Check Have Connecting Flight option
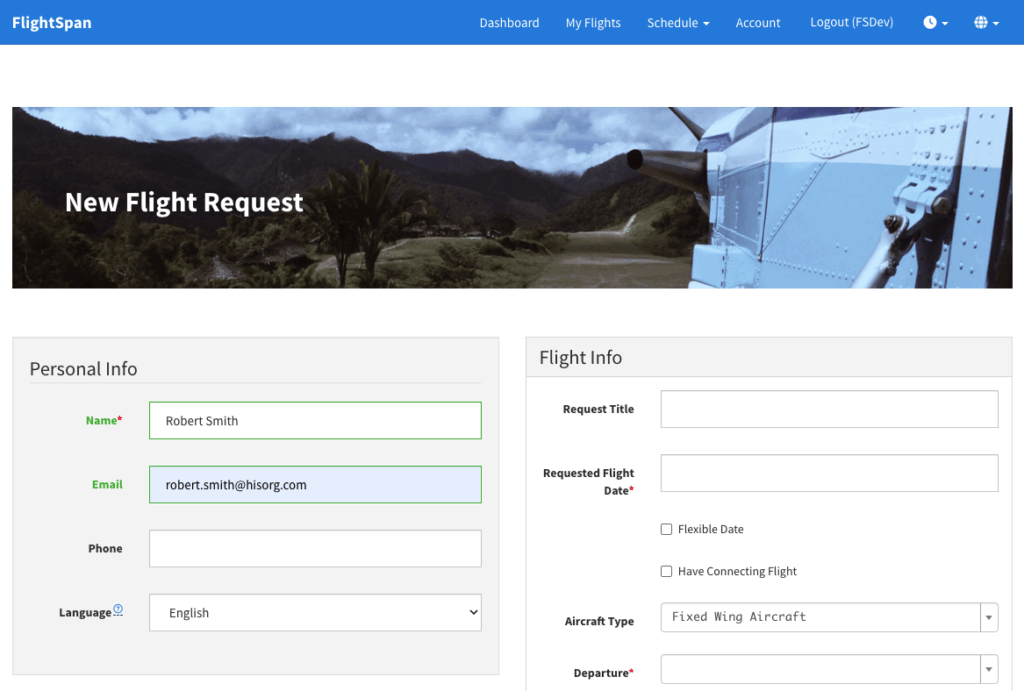This screenshot has width=1024, height=691. pos(666,571)
